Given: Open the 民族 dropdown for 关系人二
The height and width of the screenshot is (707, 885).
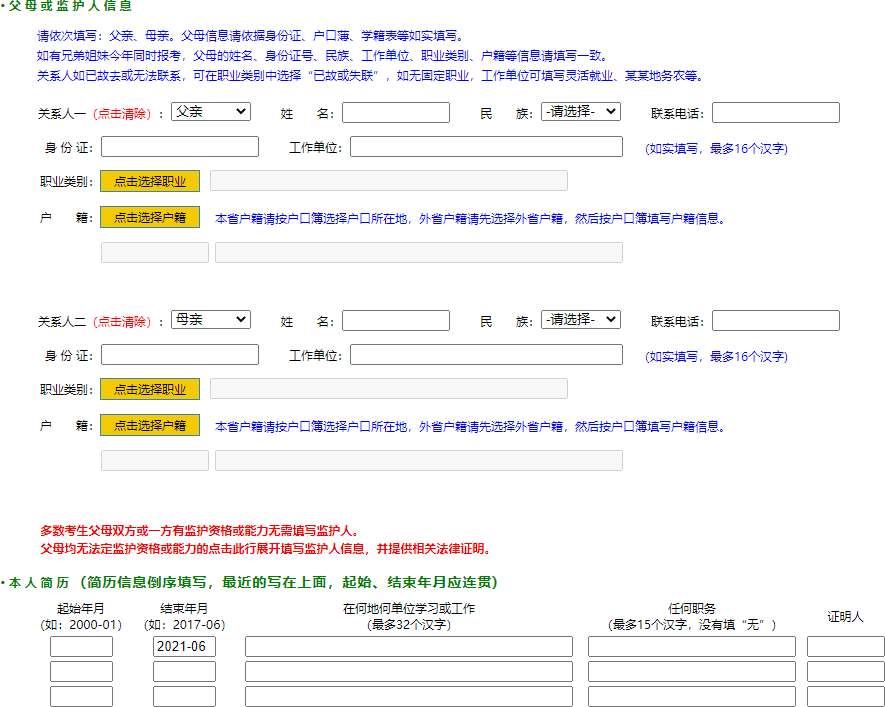Looking at the screenshot, I should point(580,320).
